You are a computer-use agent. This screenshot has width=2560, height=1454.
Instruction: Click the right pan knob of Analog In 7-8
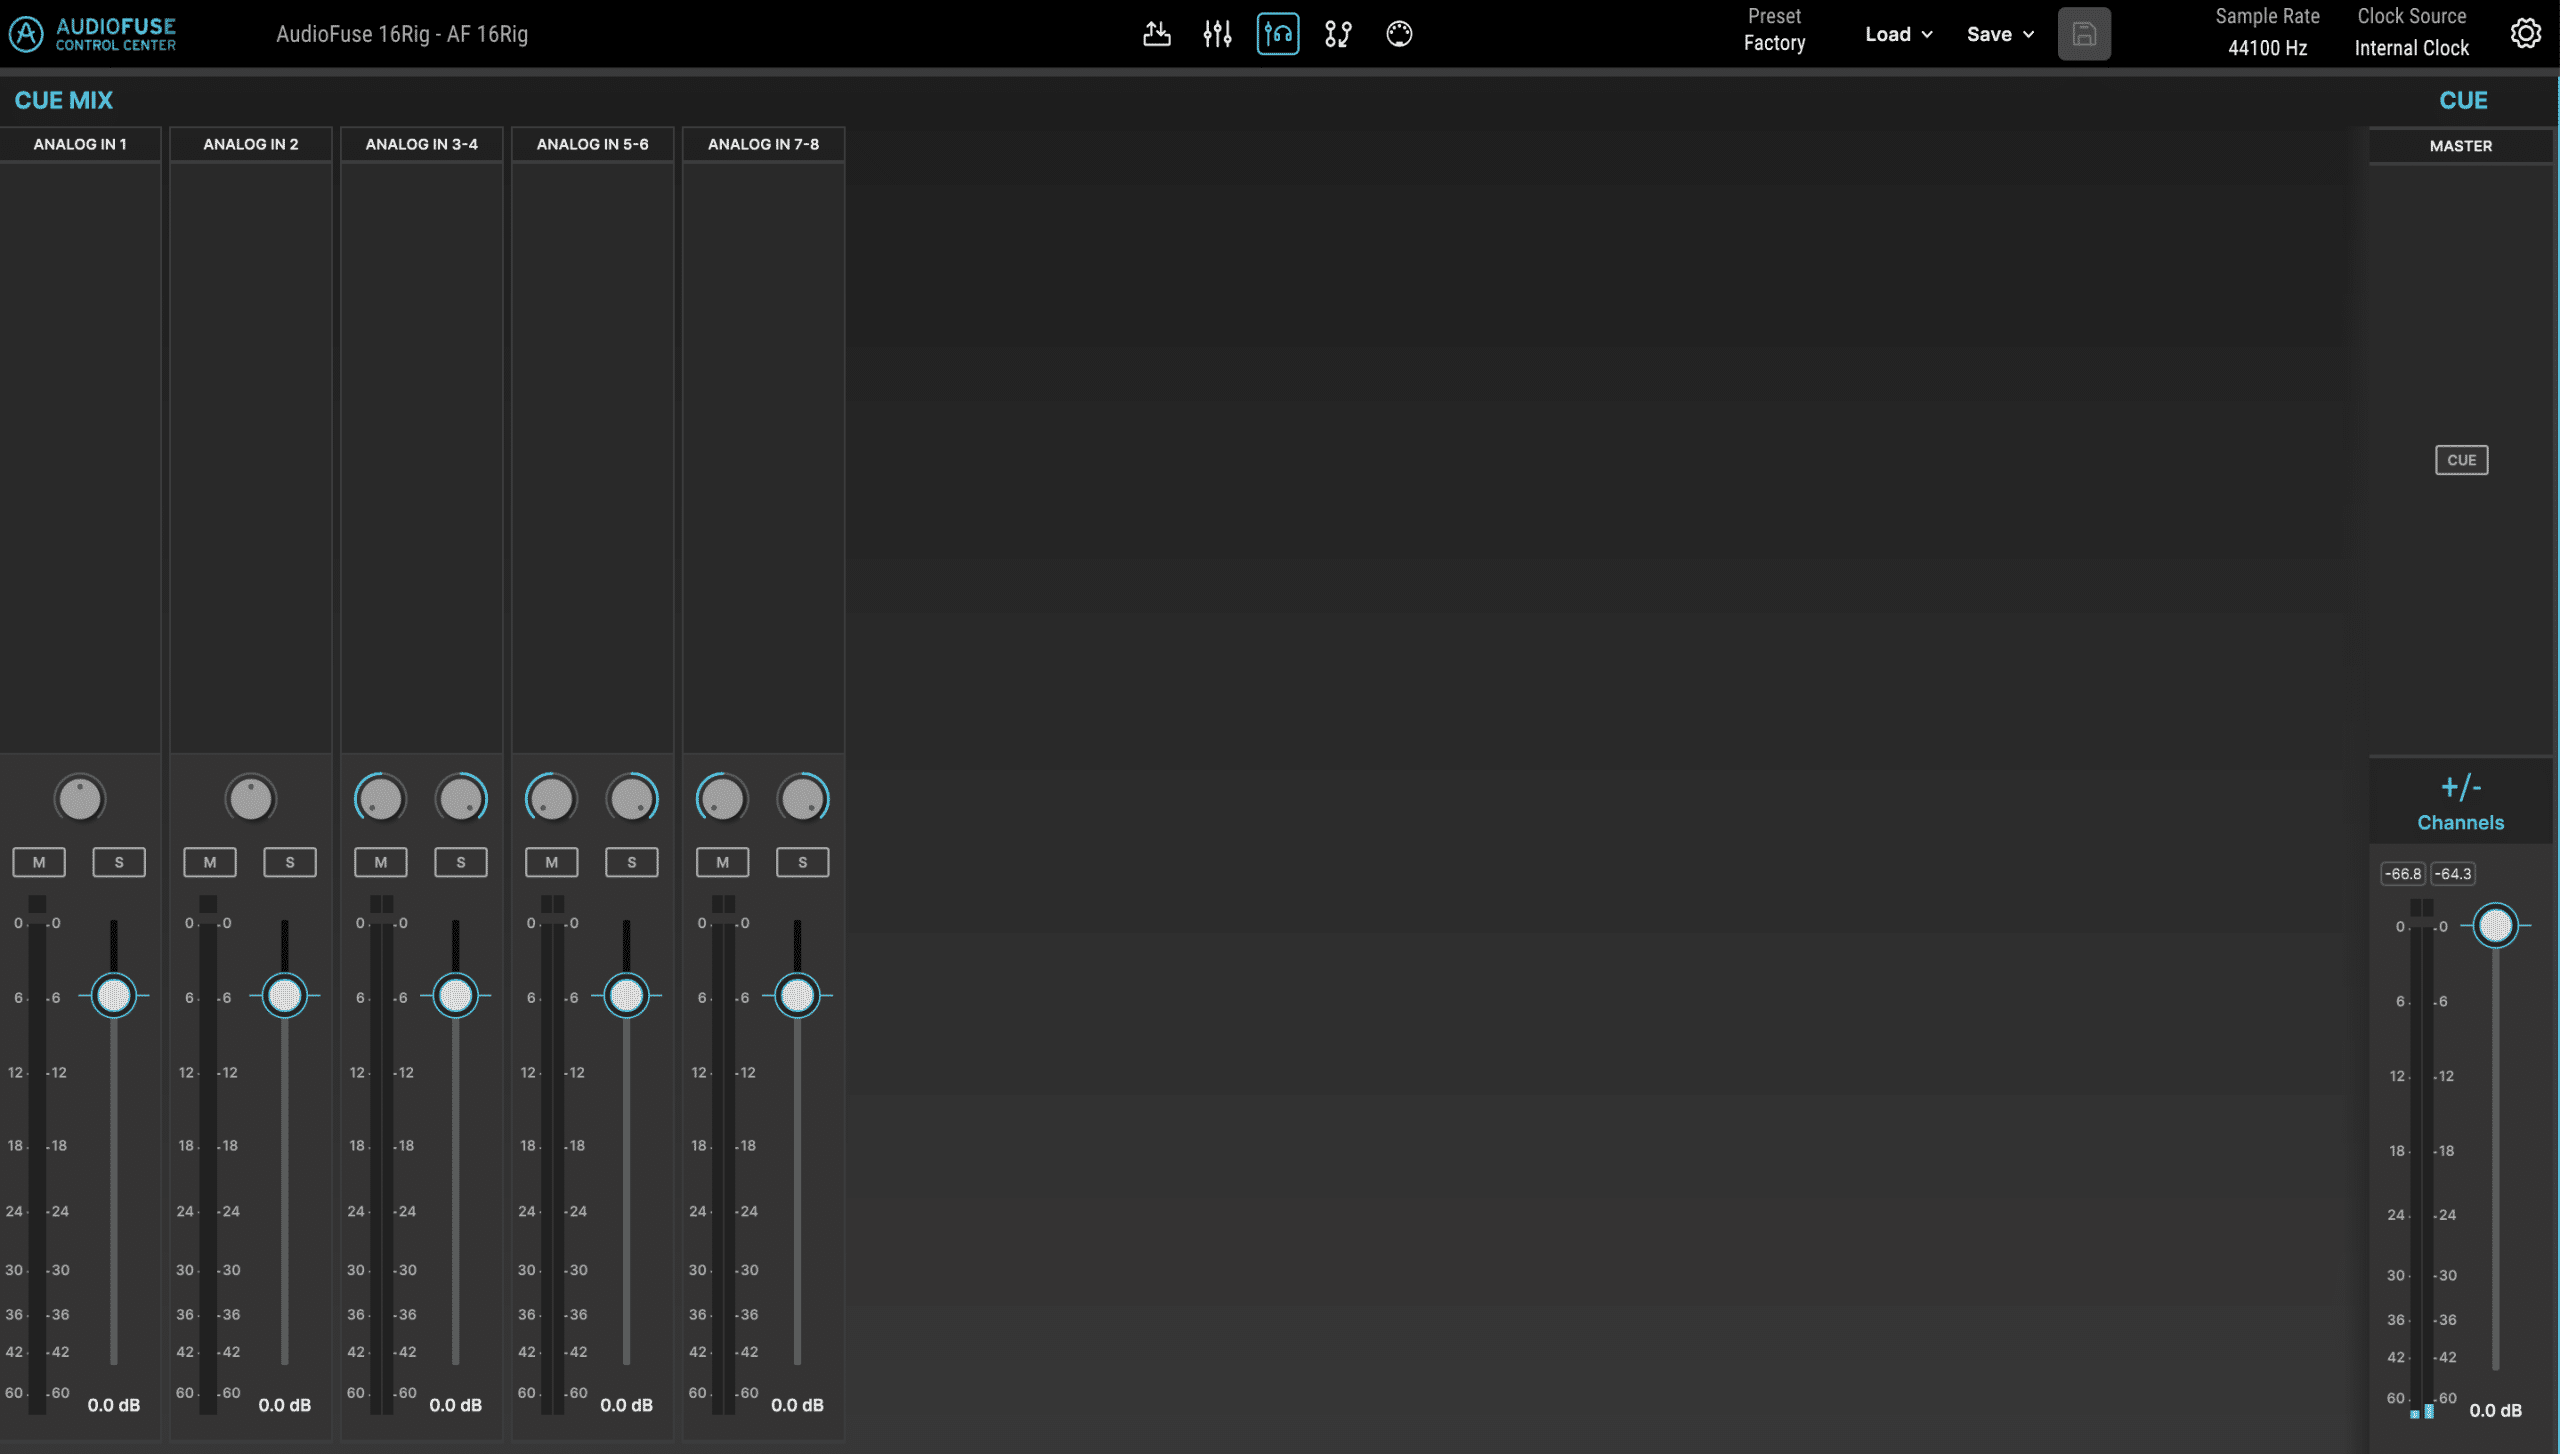click(803, 799)
